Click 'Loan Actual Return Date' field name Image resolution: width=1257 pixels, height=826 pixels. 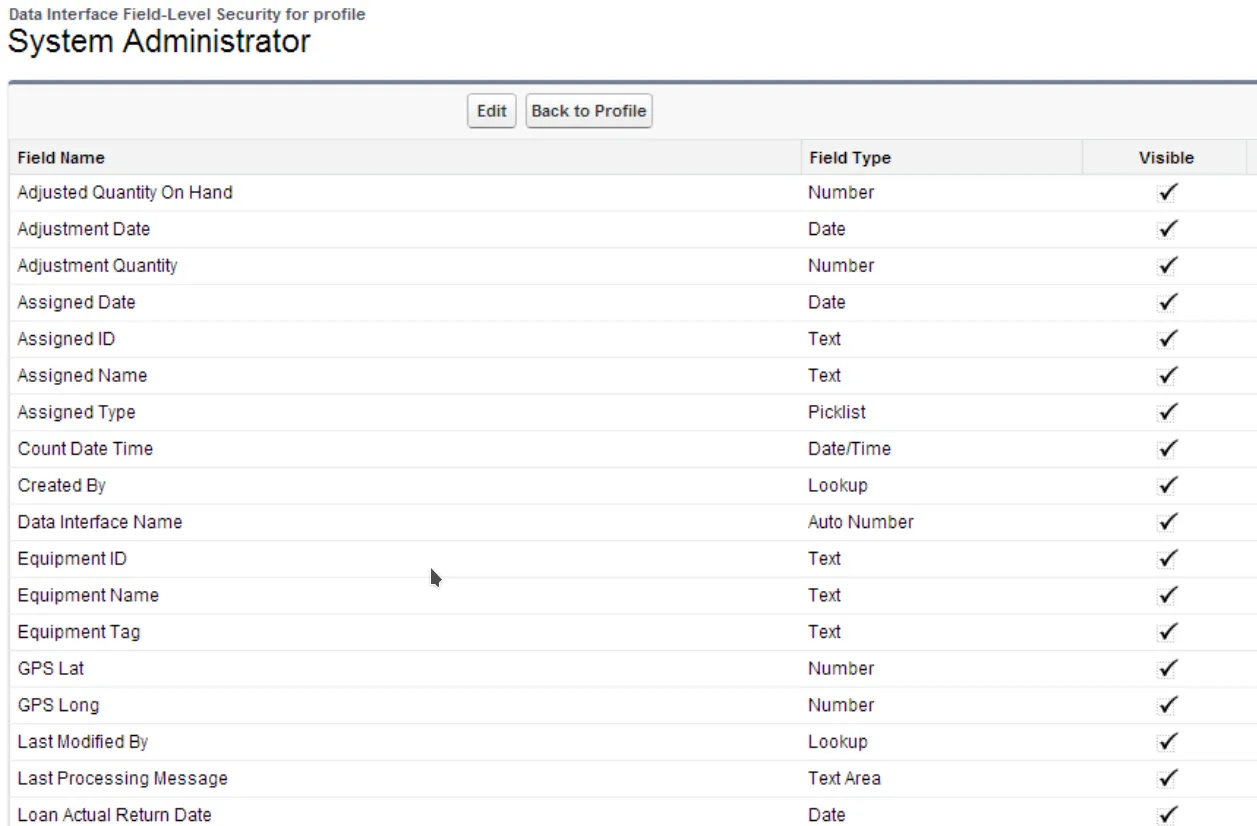[x=114, y=815]
